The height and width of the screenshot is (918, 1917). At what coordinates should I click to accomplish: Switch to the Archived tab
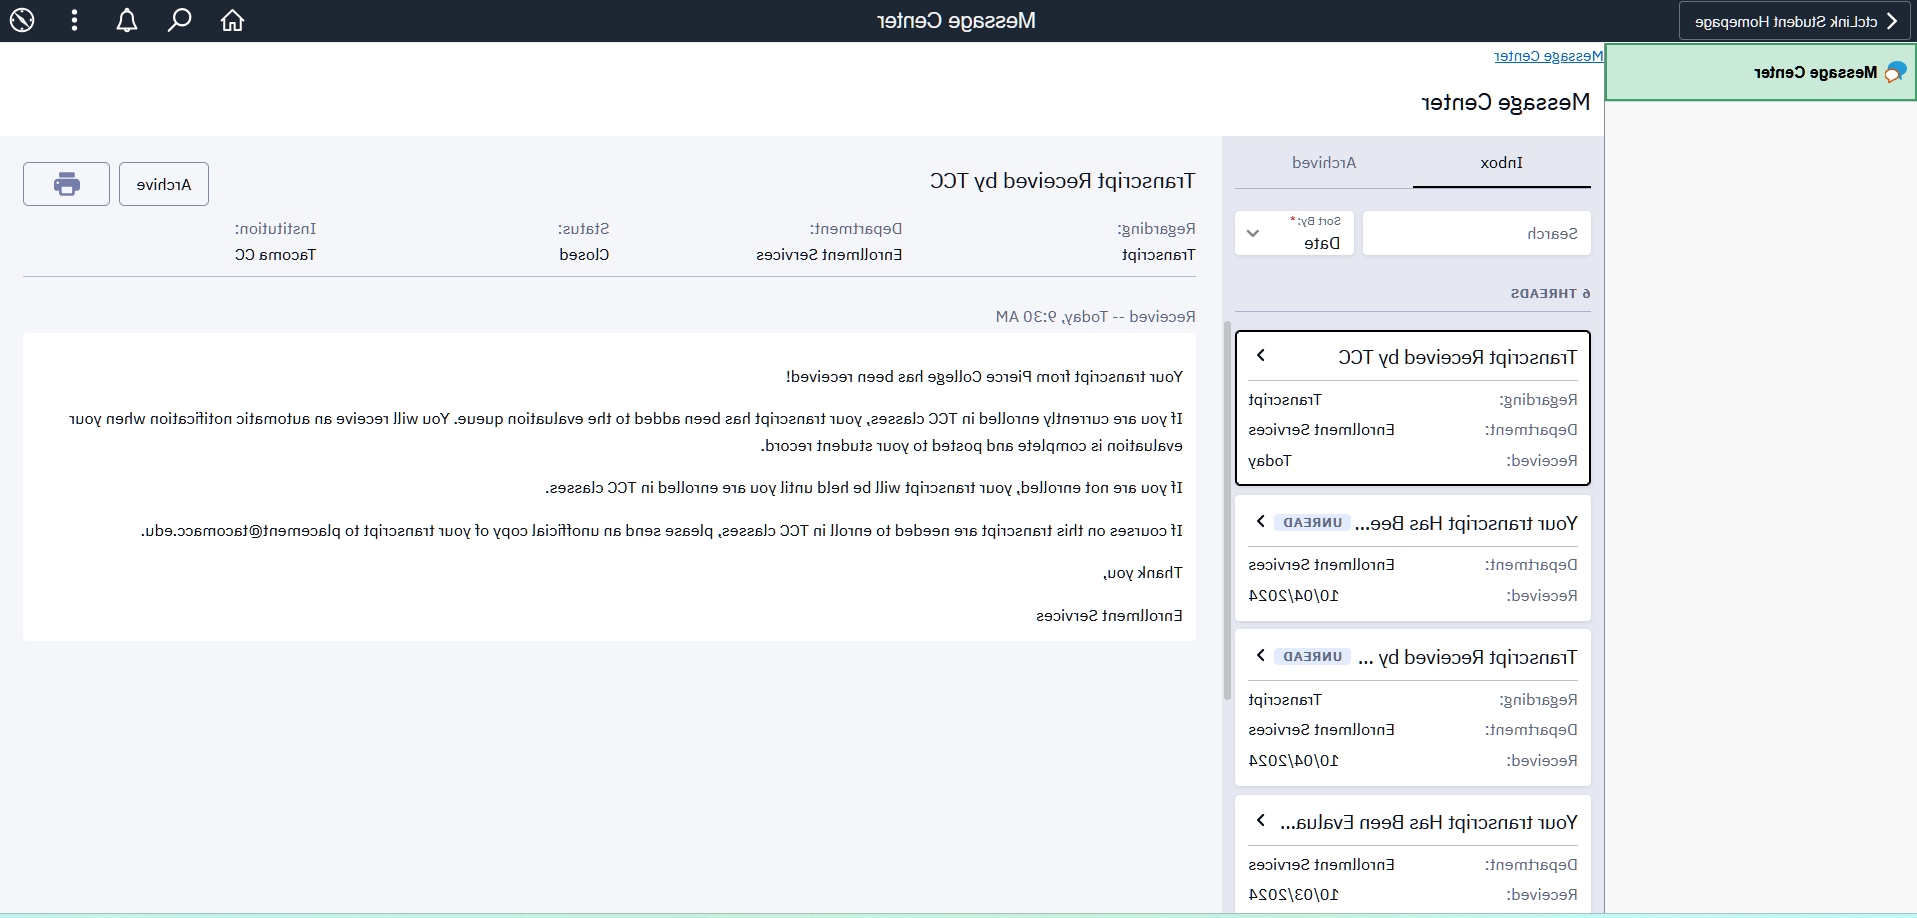tap(1324, 163)
